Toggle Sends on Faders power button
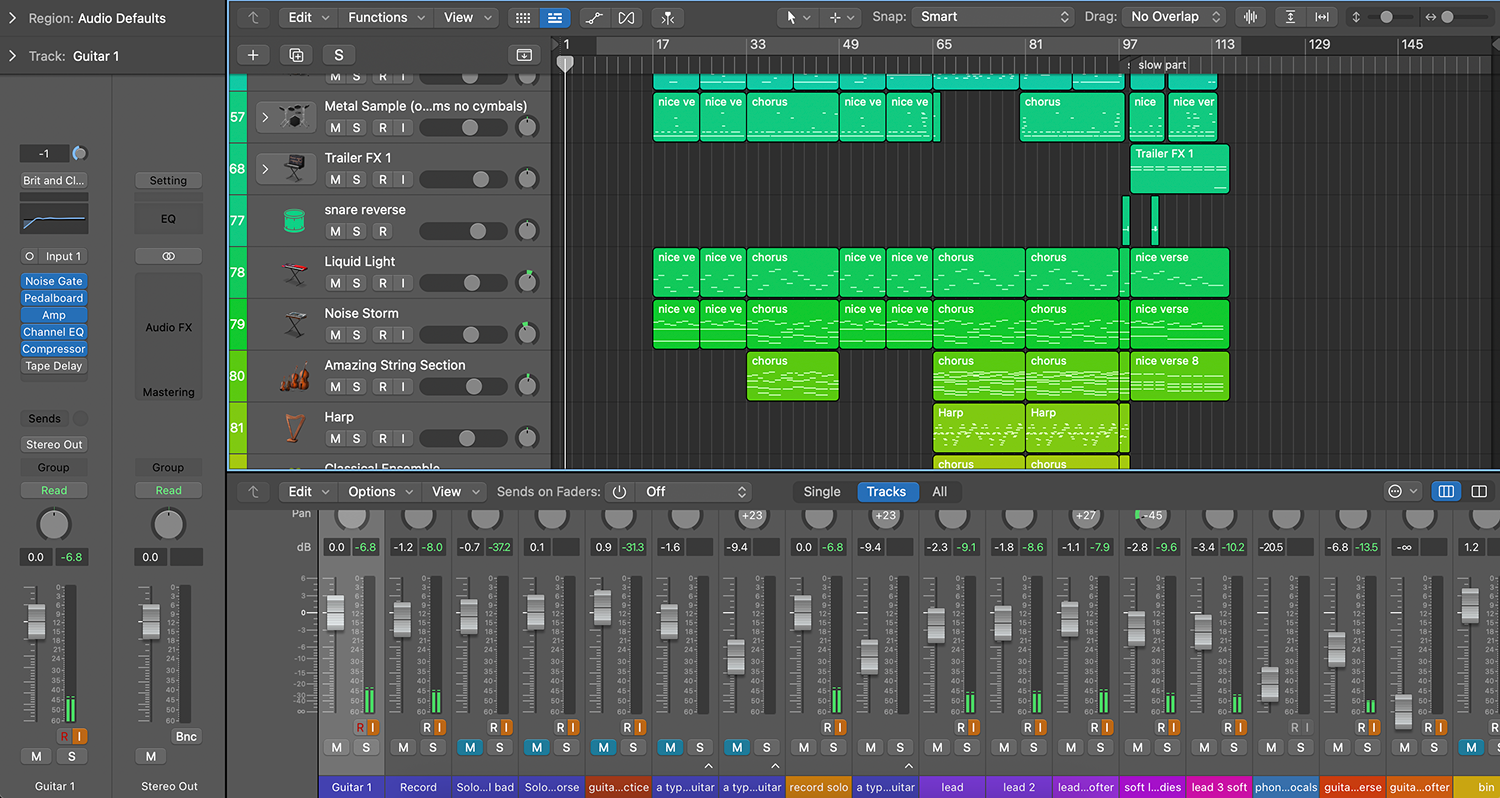1500x798 pixels. click(619, 492)
